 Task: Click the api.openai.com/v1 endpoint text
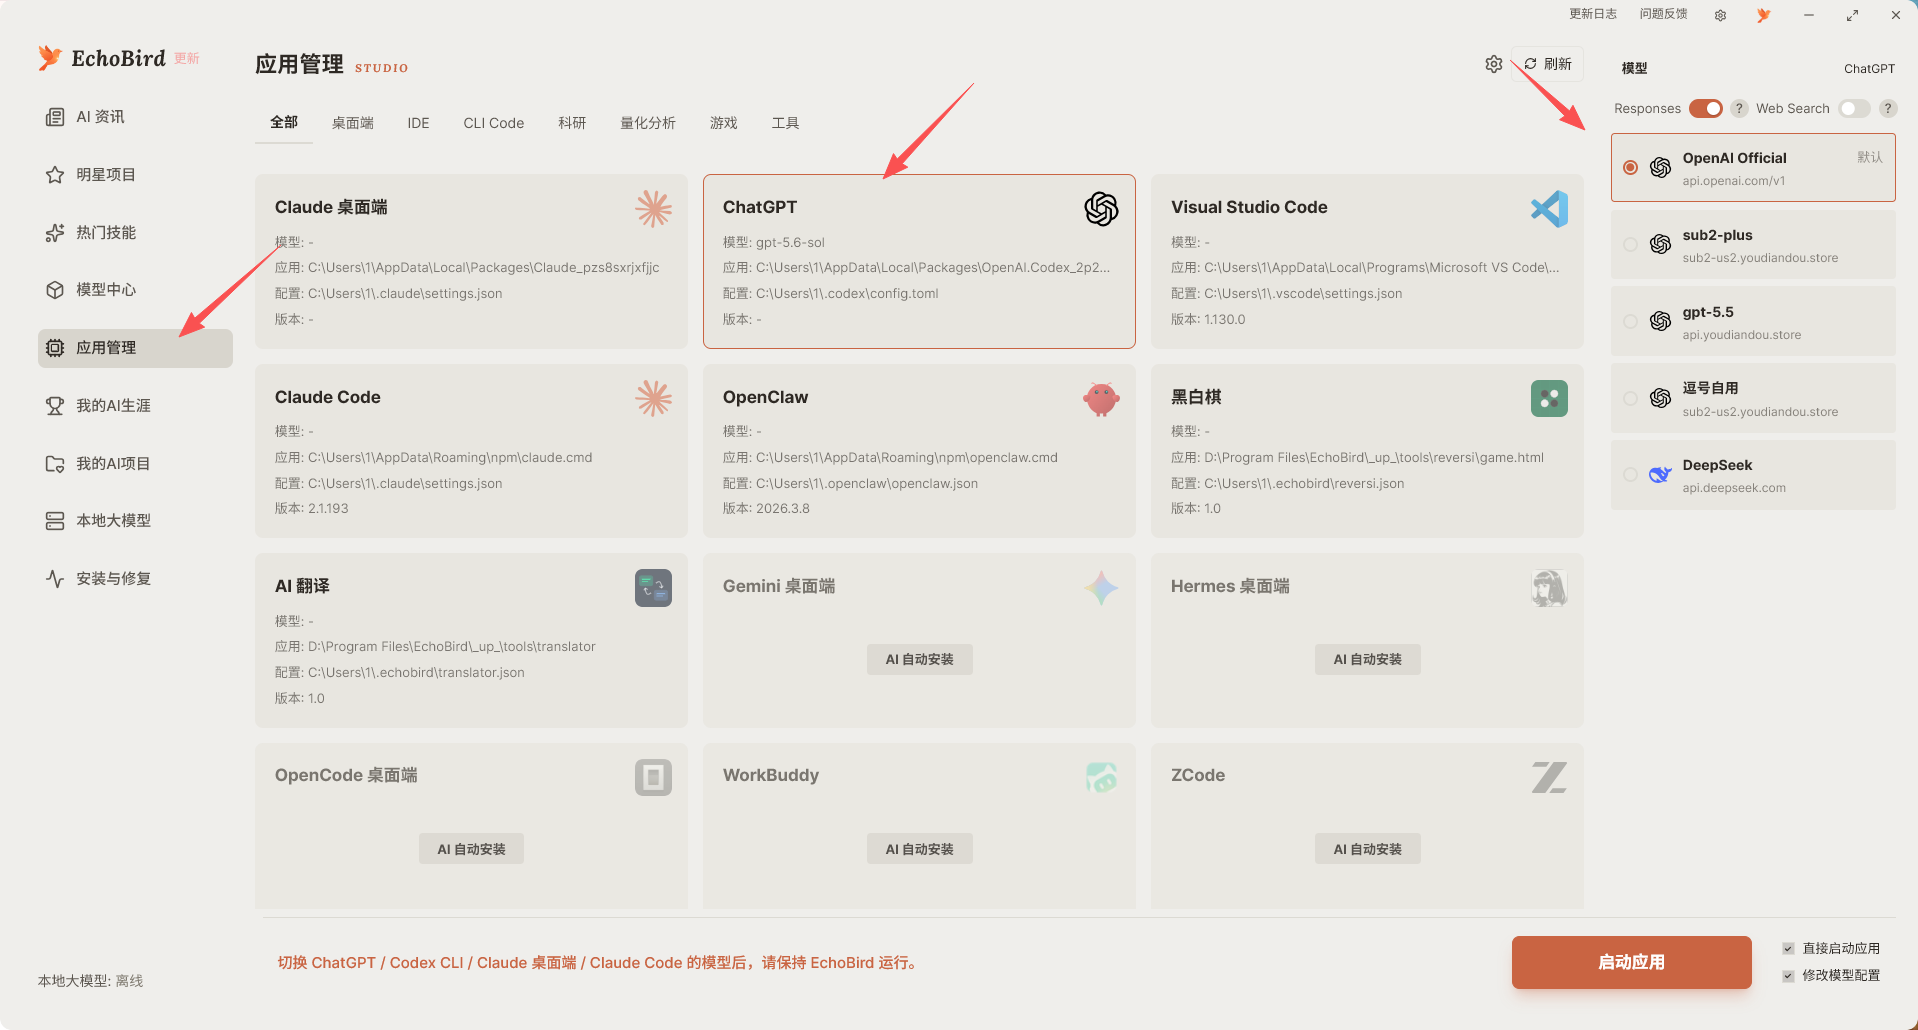click(1734, 181)
